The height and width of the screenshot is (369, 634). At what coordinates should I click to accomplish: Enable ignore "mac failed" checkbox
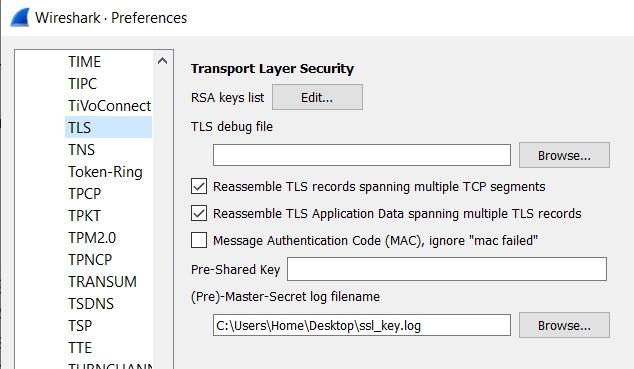click(199, 240)
